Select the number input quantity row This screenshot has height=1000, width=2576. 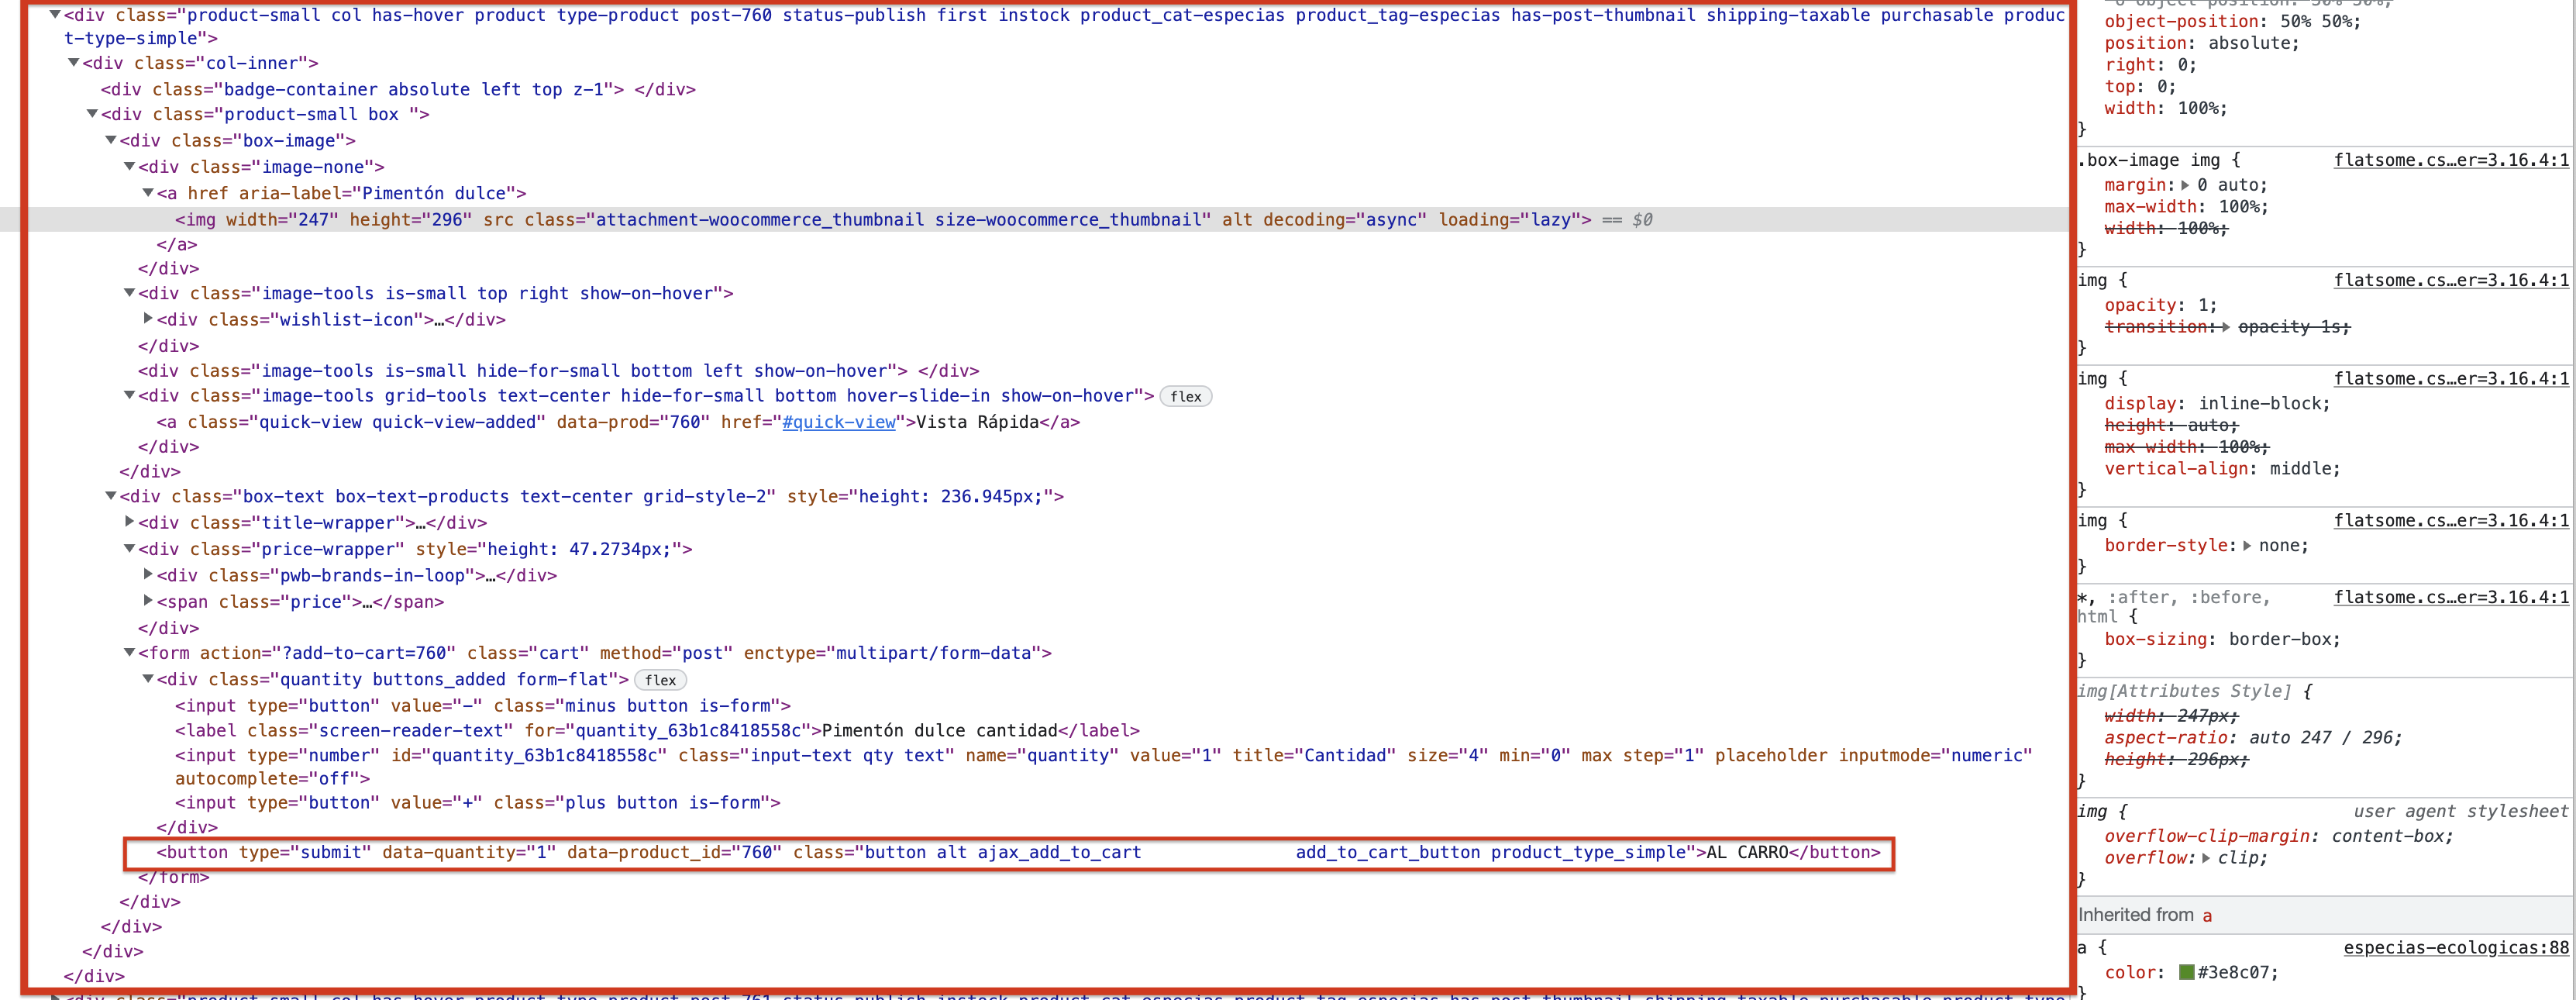1104,766
